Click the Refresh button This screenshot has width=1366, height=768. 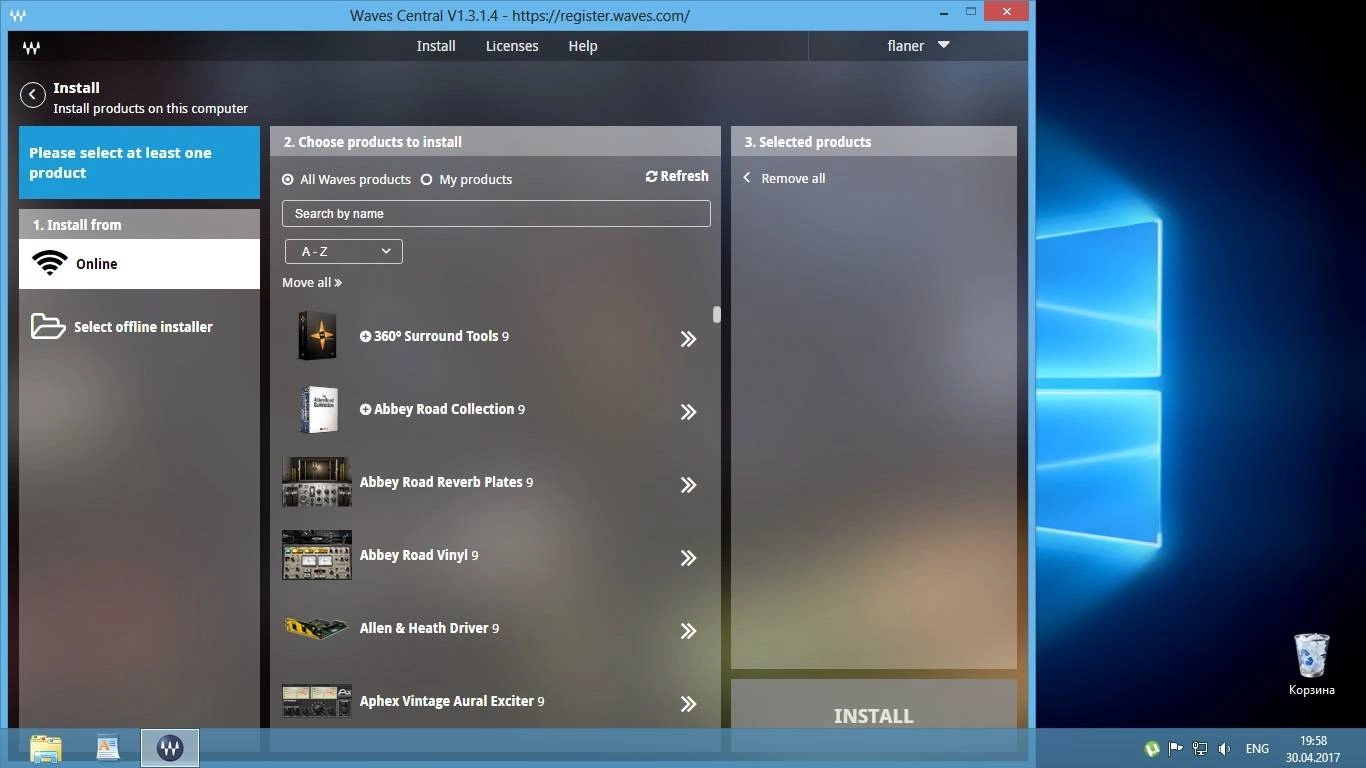(677, 176)
